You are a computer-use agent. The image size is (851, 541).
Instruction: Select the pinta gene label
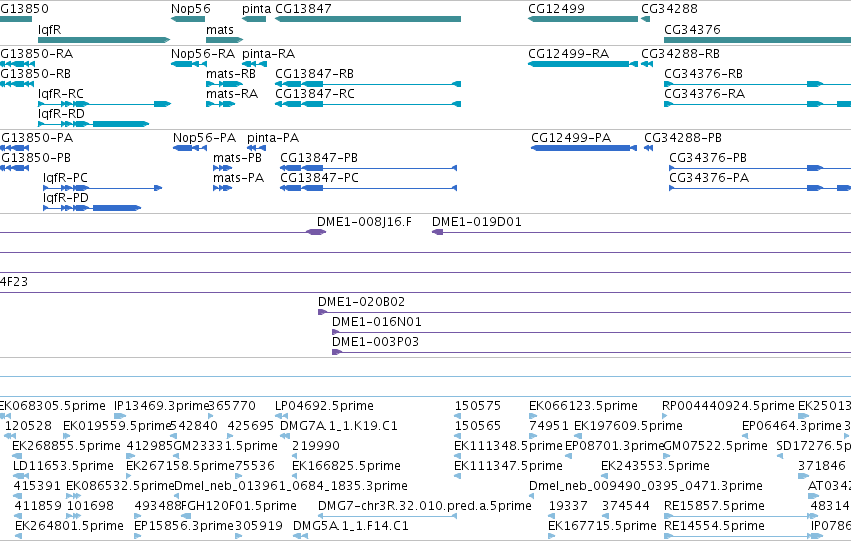coord(256,9)
